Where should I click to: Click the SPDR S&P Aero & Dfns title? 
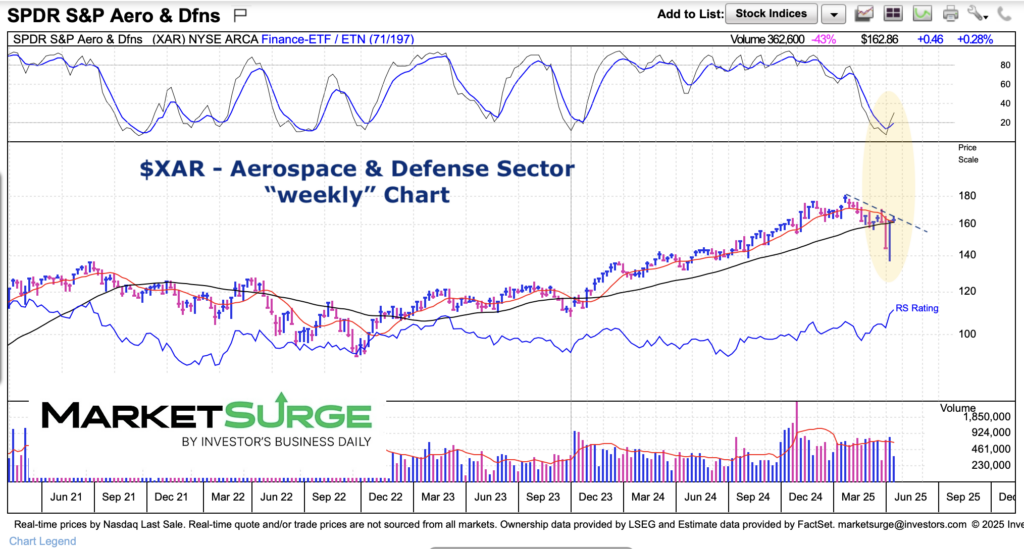pyautogui.click(x=114, y=15)
